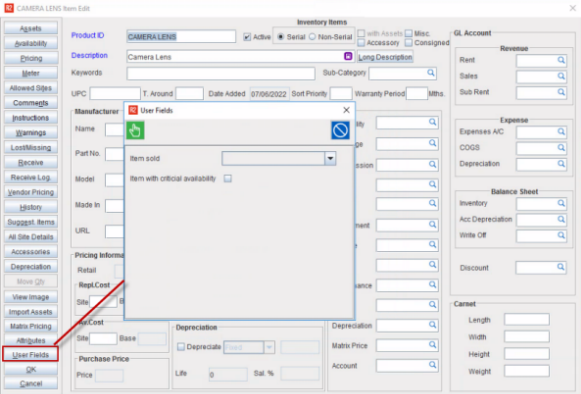
Task: Click the purple icon in the Description field
Action: 348,56
